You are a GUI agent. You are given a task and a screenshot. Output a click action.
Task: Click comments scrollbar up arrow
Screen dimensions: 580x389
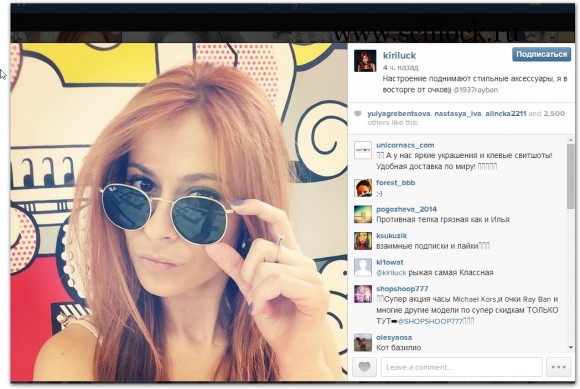coord(570,140)
